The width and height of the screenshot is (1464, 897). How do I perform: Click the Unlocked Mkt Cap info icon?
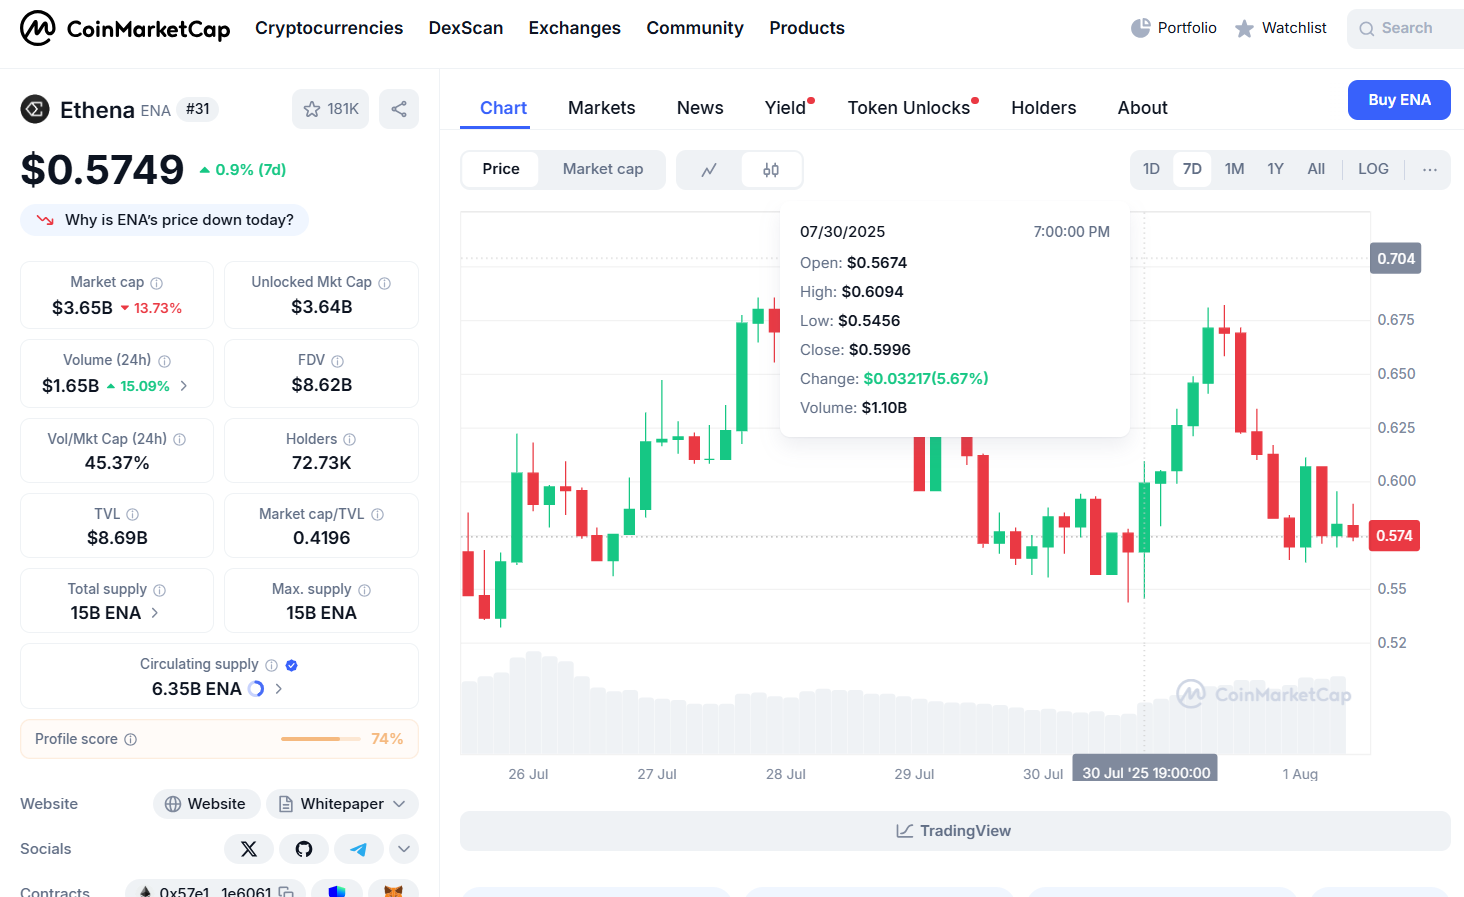point(384,283)
